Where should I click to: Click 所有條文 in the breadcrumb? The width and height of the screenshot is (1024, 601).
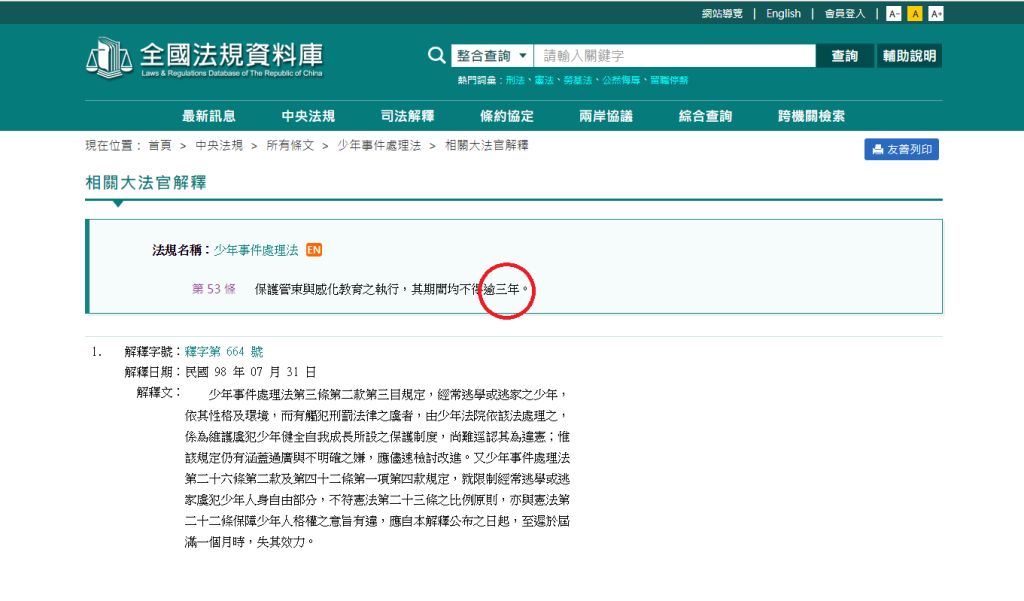tap(290, 145)
